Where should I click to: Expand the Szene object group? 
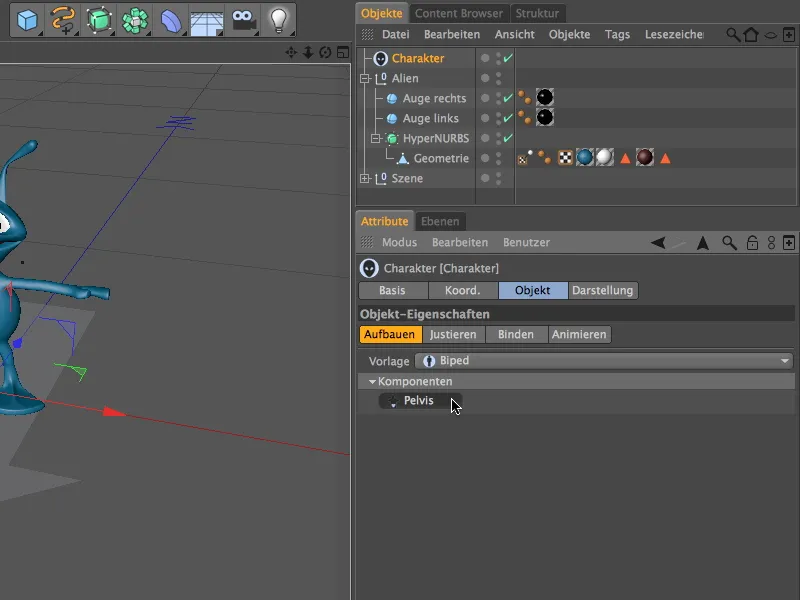[x=365, y=179]
